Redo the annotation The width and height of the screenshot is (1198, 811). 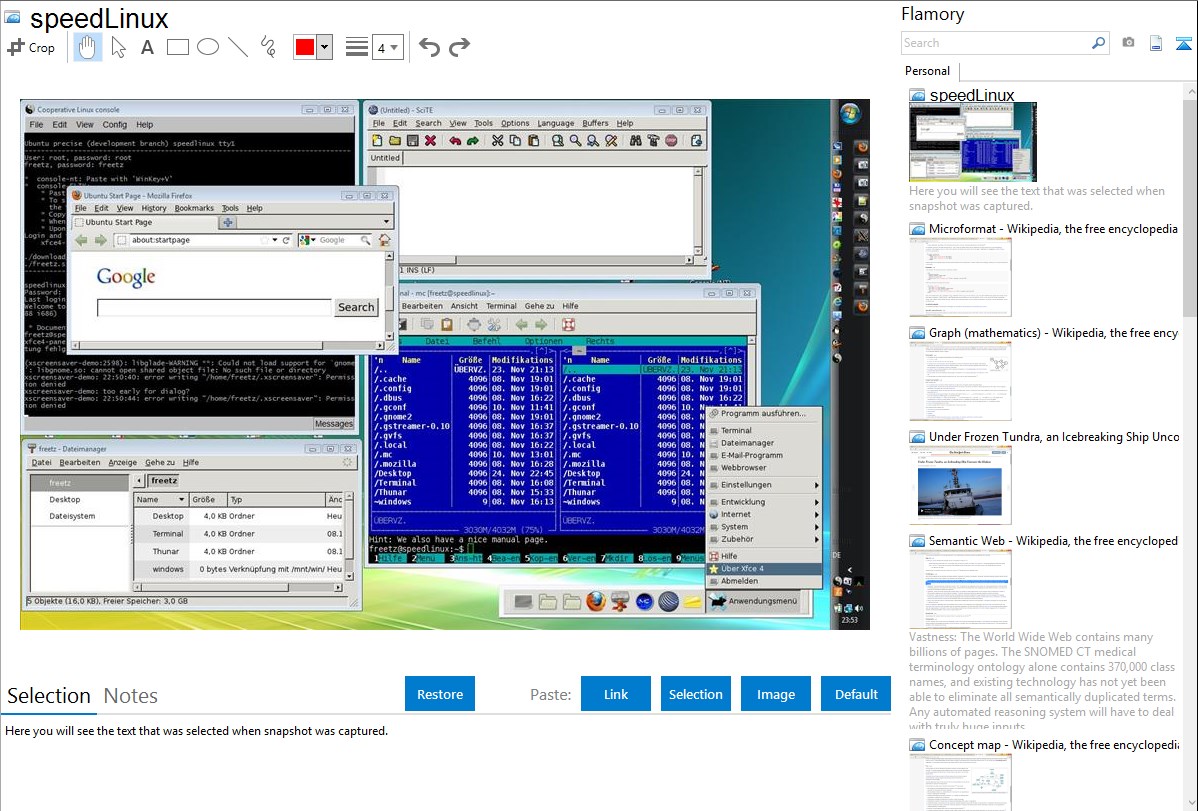[x=459, y=47]
